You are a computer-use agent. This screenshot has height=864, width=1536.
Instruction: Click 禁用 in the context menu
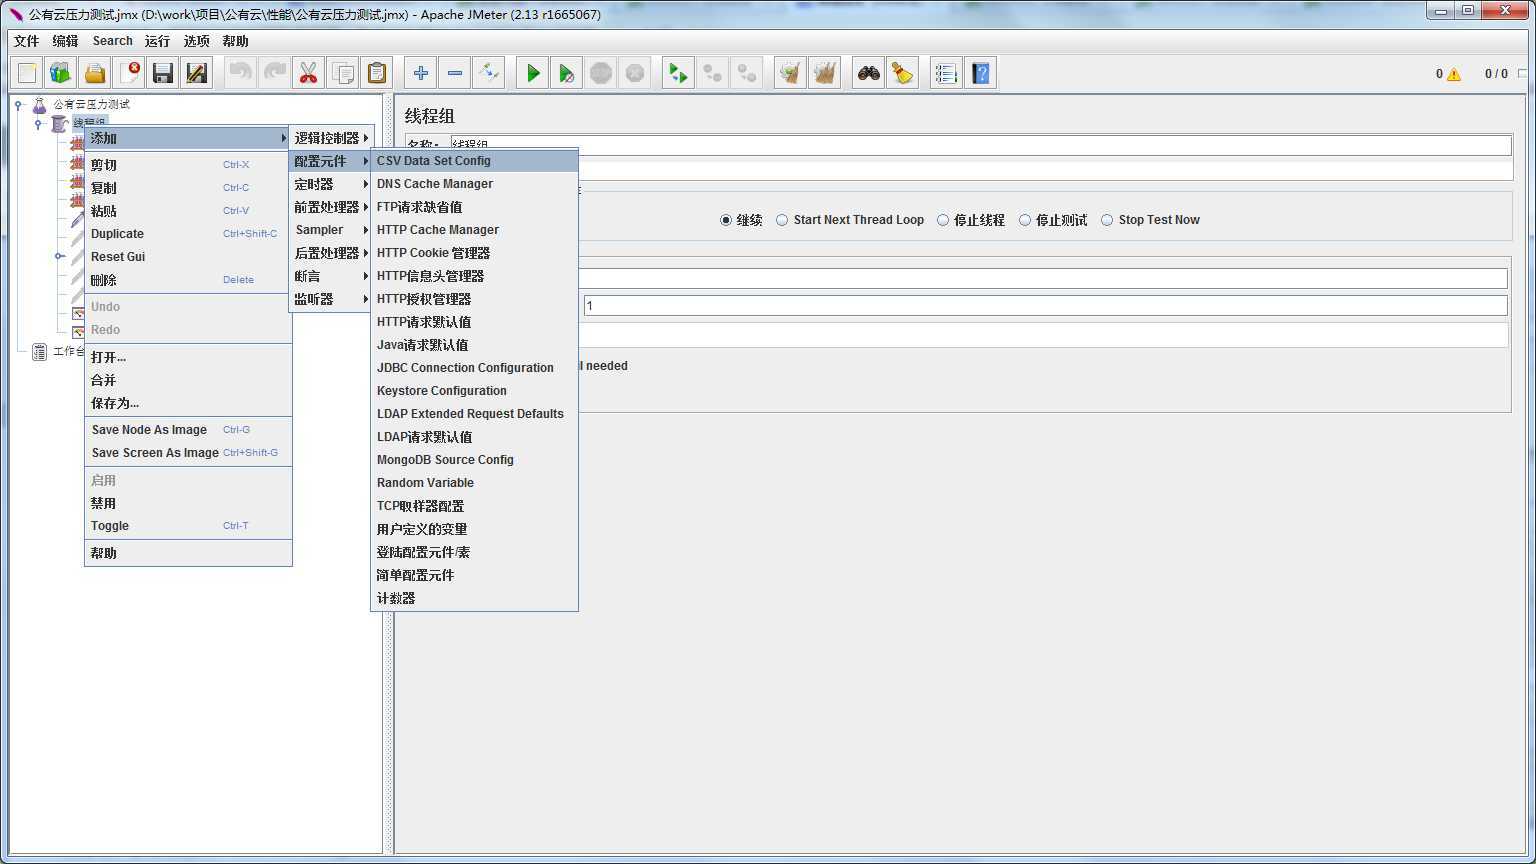[188, 503]
